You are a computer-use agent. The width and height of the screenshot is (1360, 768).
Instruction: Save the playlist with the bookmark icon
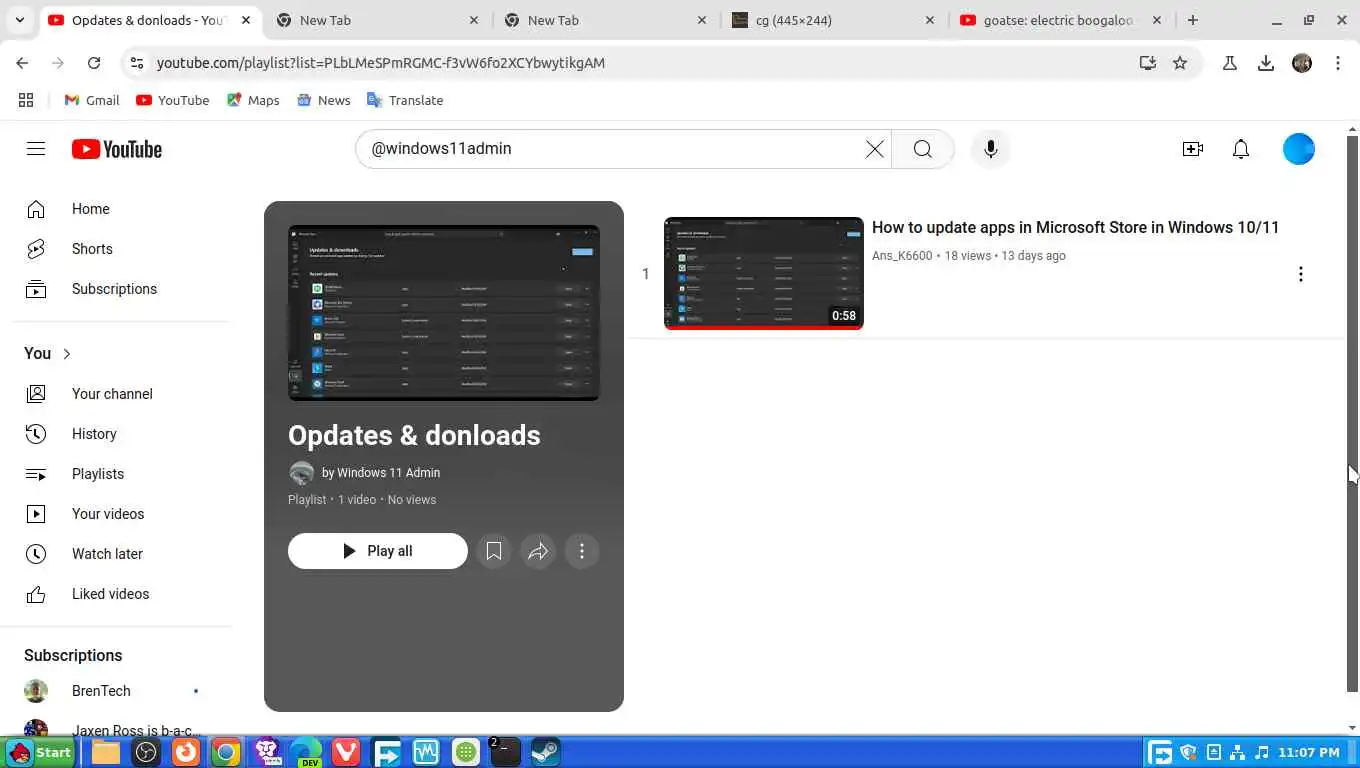(494, 551)
